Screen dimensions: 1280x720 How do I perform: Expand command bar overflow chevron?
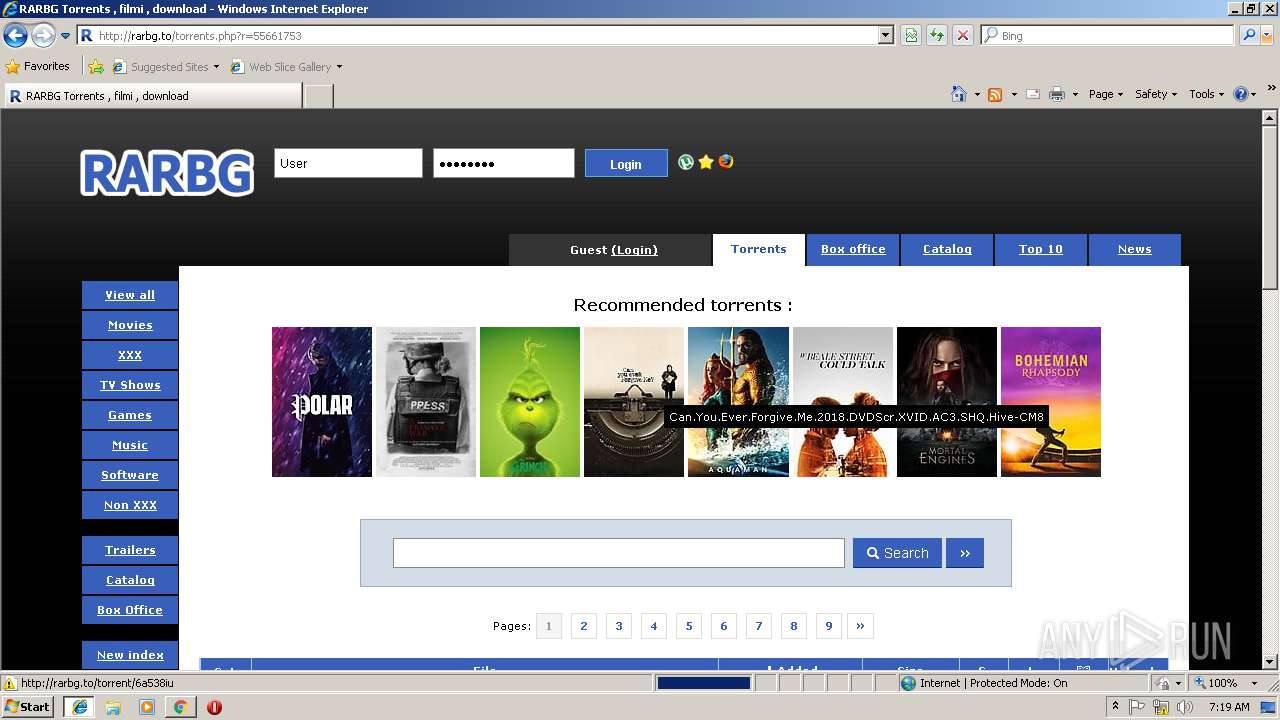coord(1272,88)
